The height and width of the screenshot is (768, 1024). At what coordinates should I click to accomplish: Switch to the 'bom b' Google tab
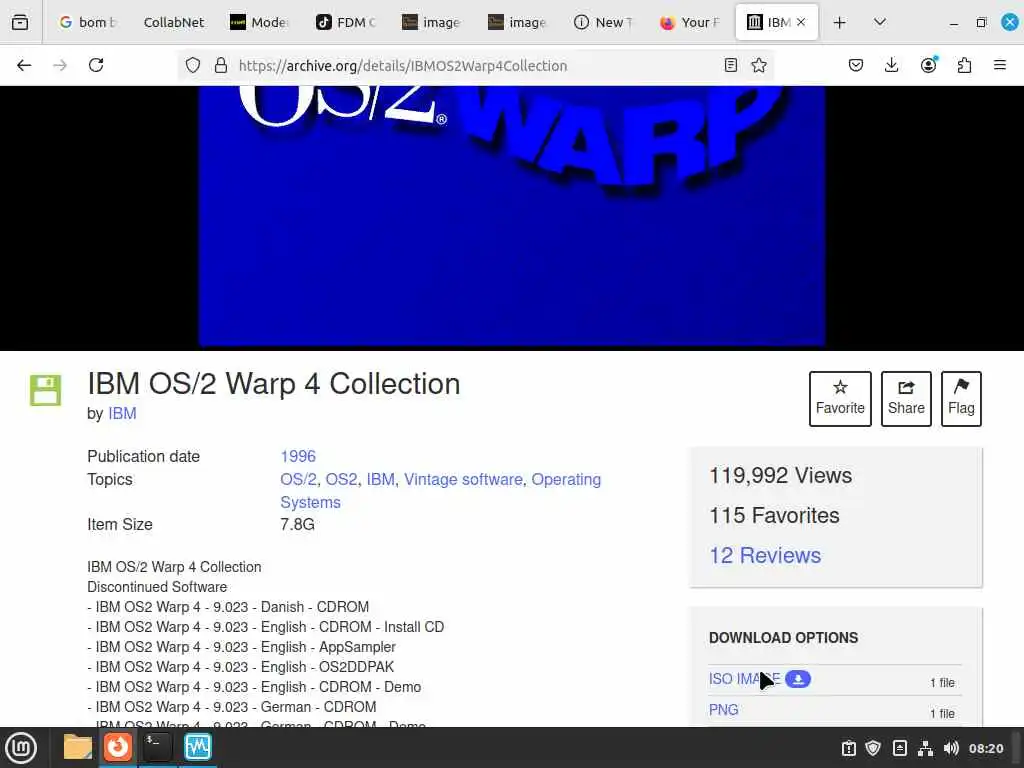pos(88,22)
